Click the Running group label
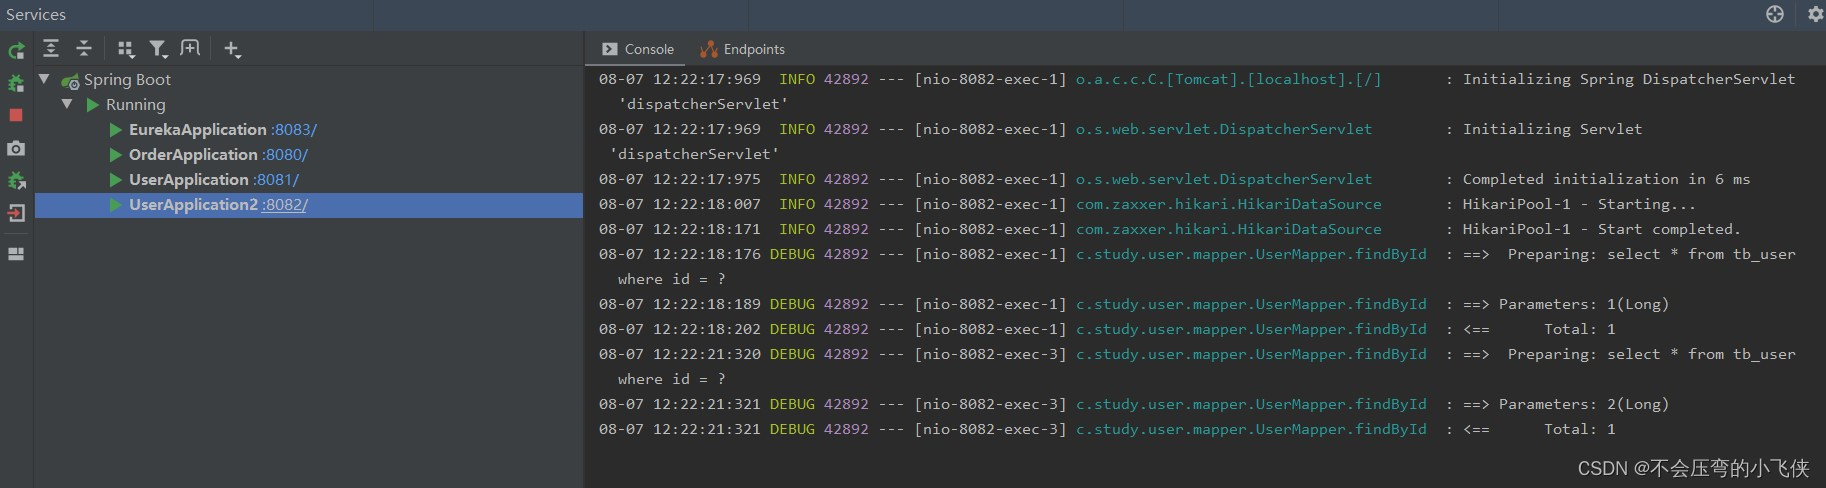This screenshot has height=488, width=1826. pos(136,105)
